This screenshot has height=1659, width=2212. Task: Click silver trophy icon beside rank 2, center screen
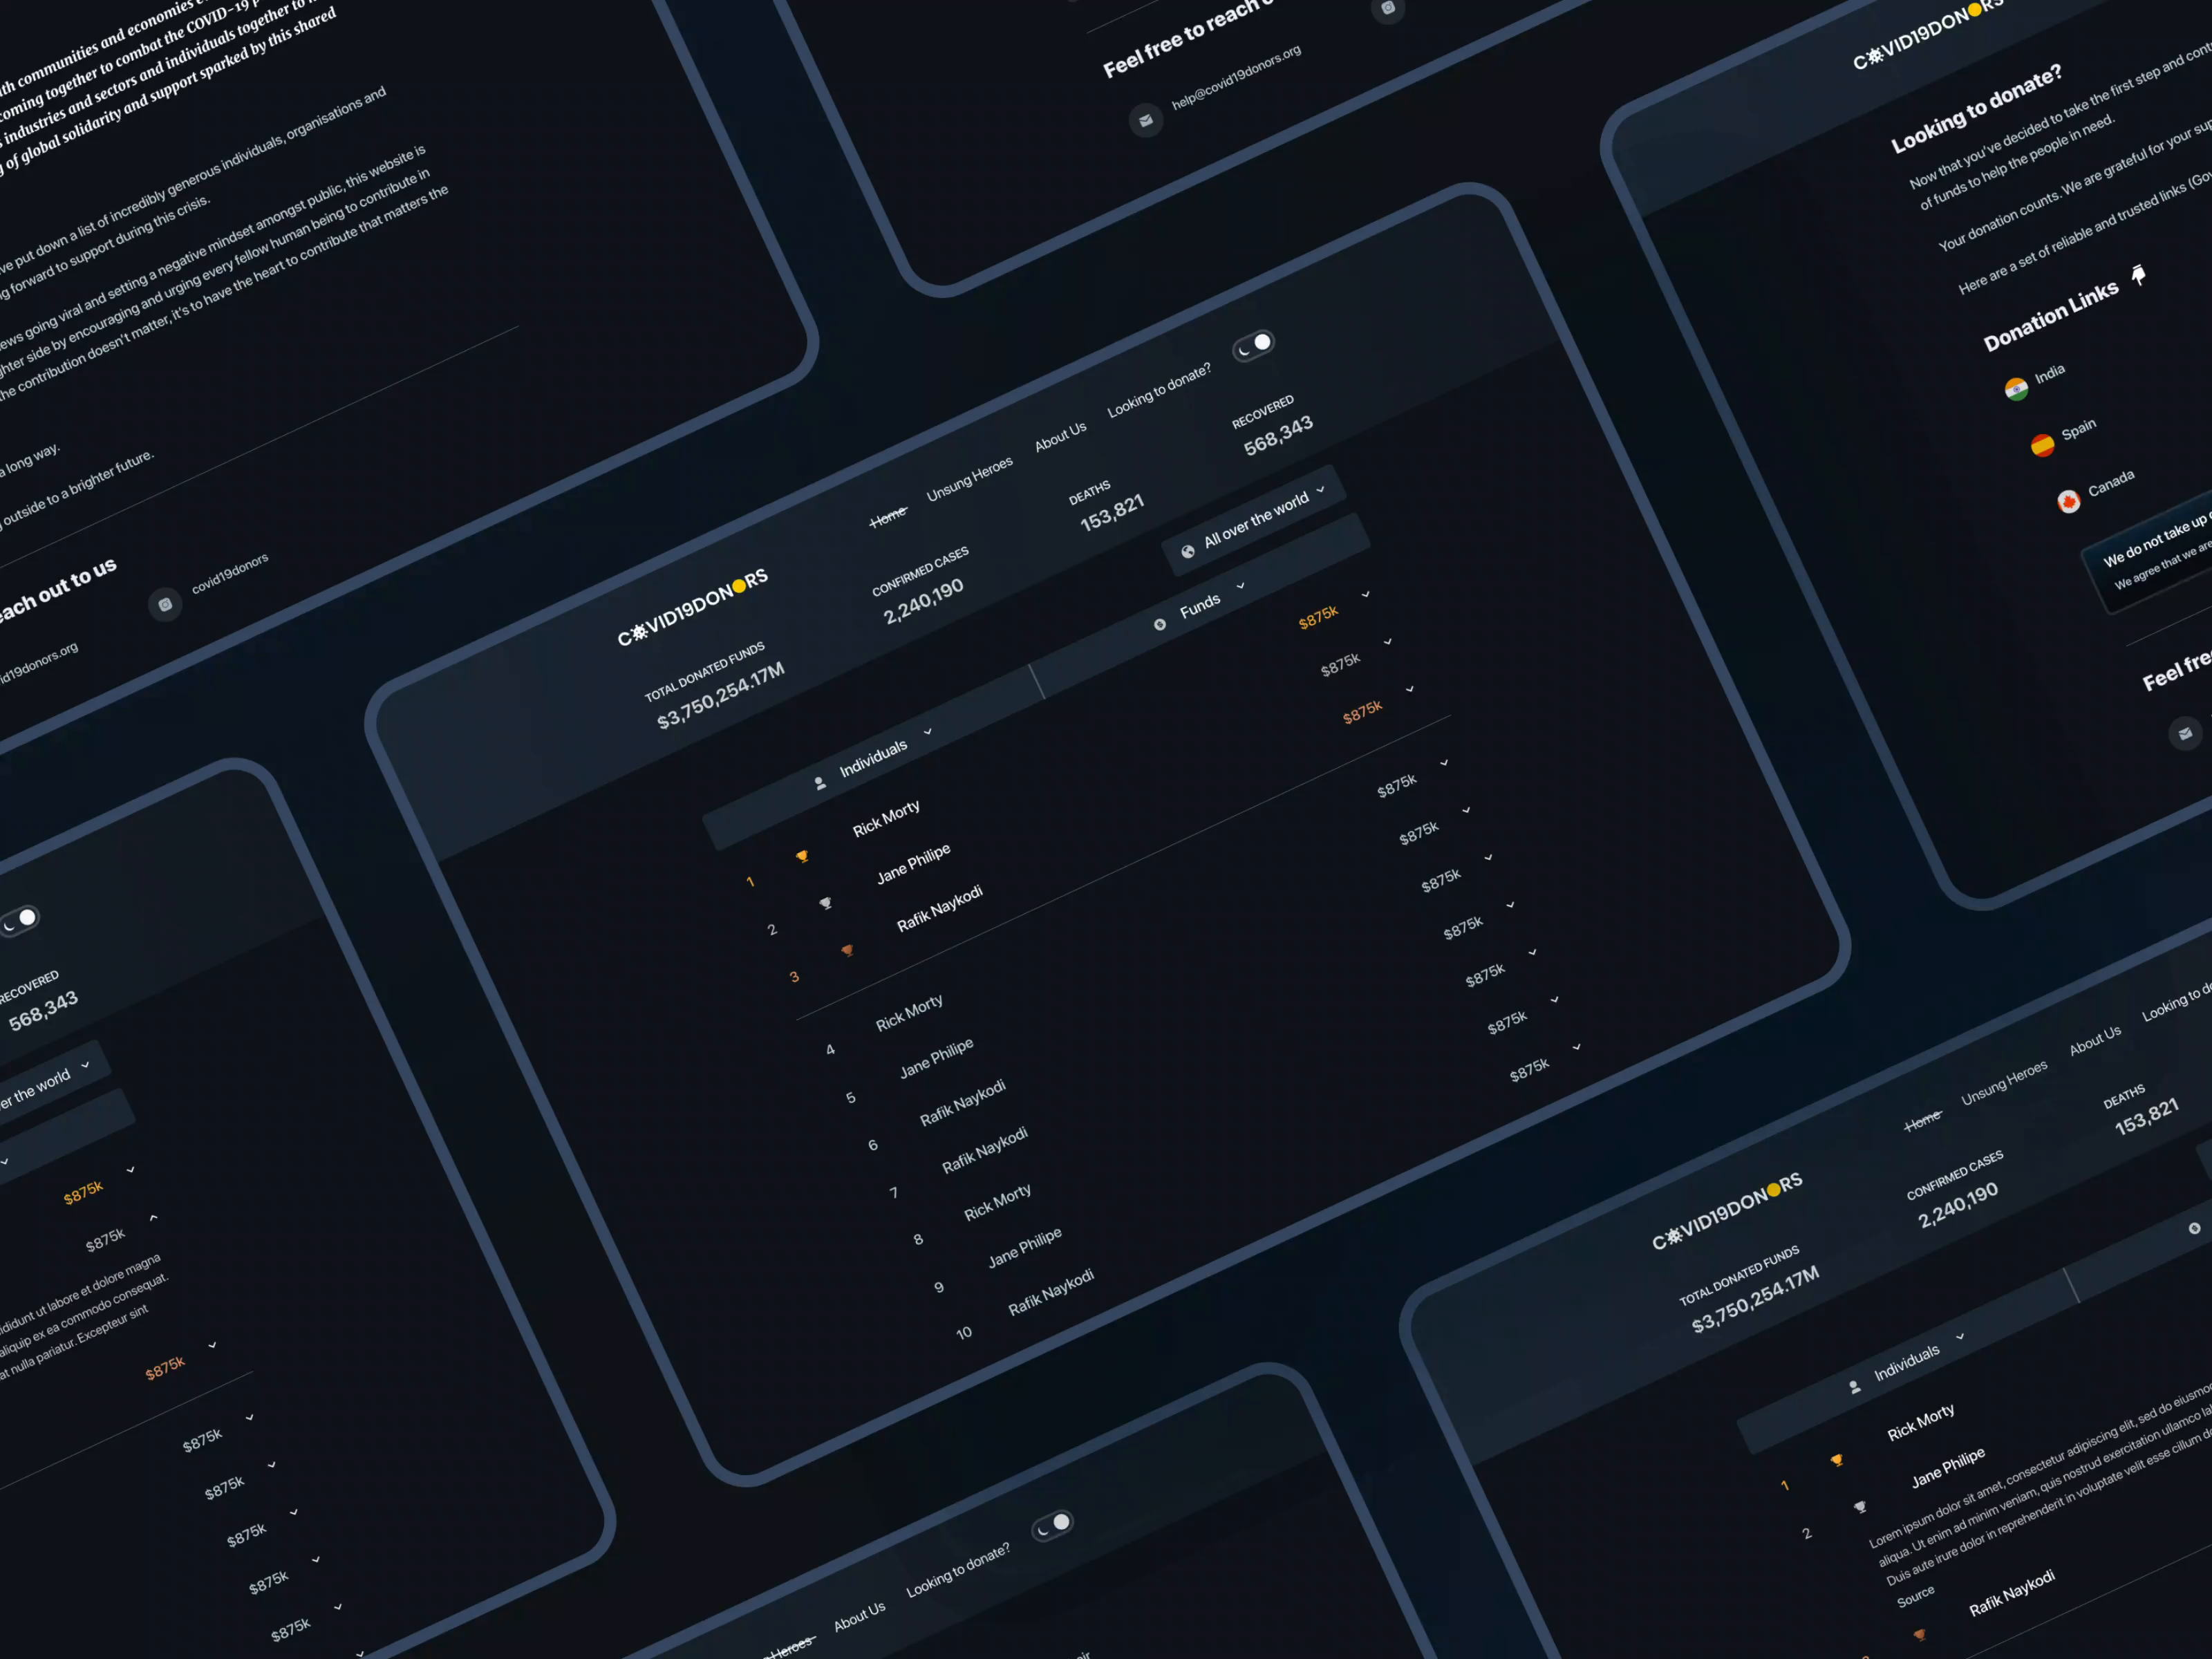click(825, 903)
